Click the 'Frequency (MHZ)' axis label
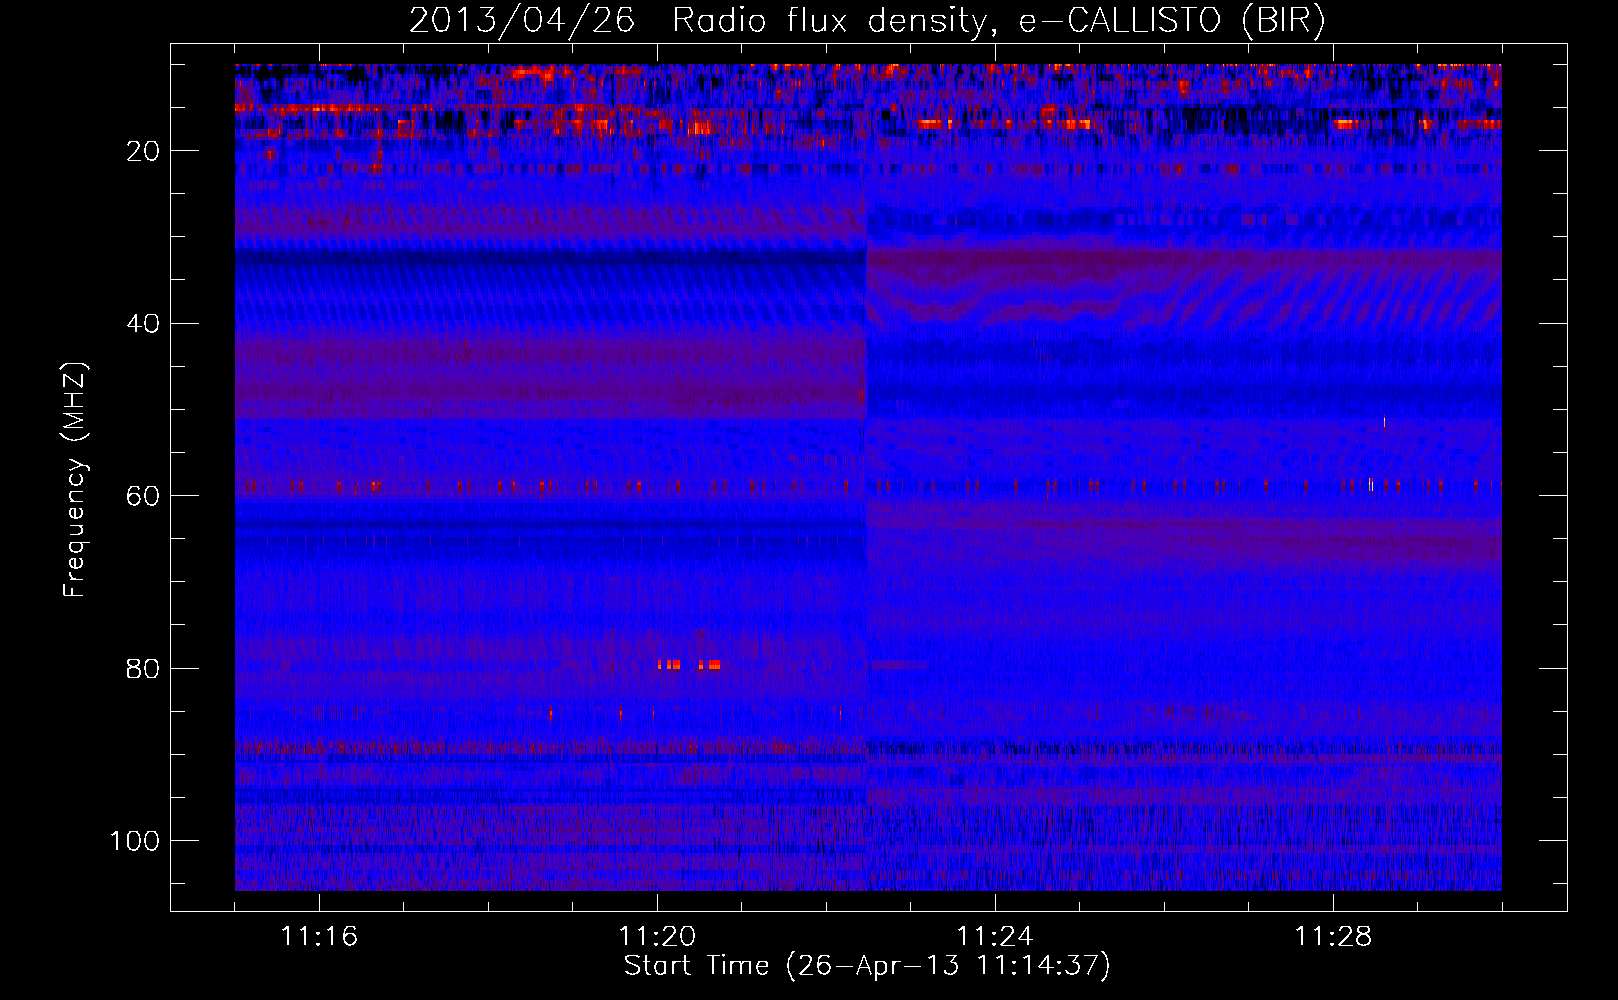1618x1000 pixels. pos(75,480)
